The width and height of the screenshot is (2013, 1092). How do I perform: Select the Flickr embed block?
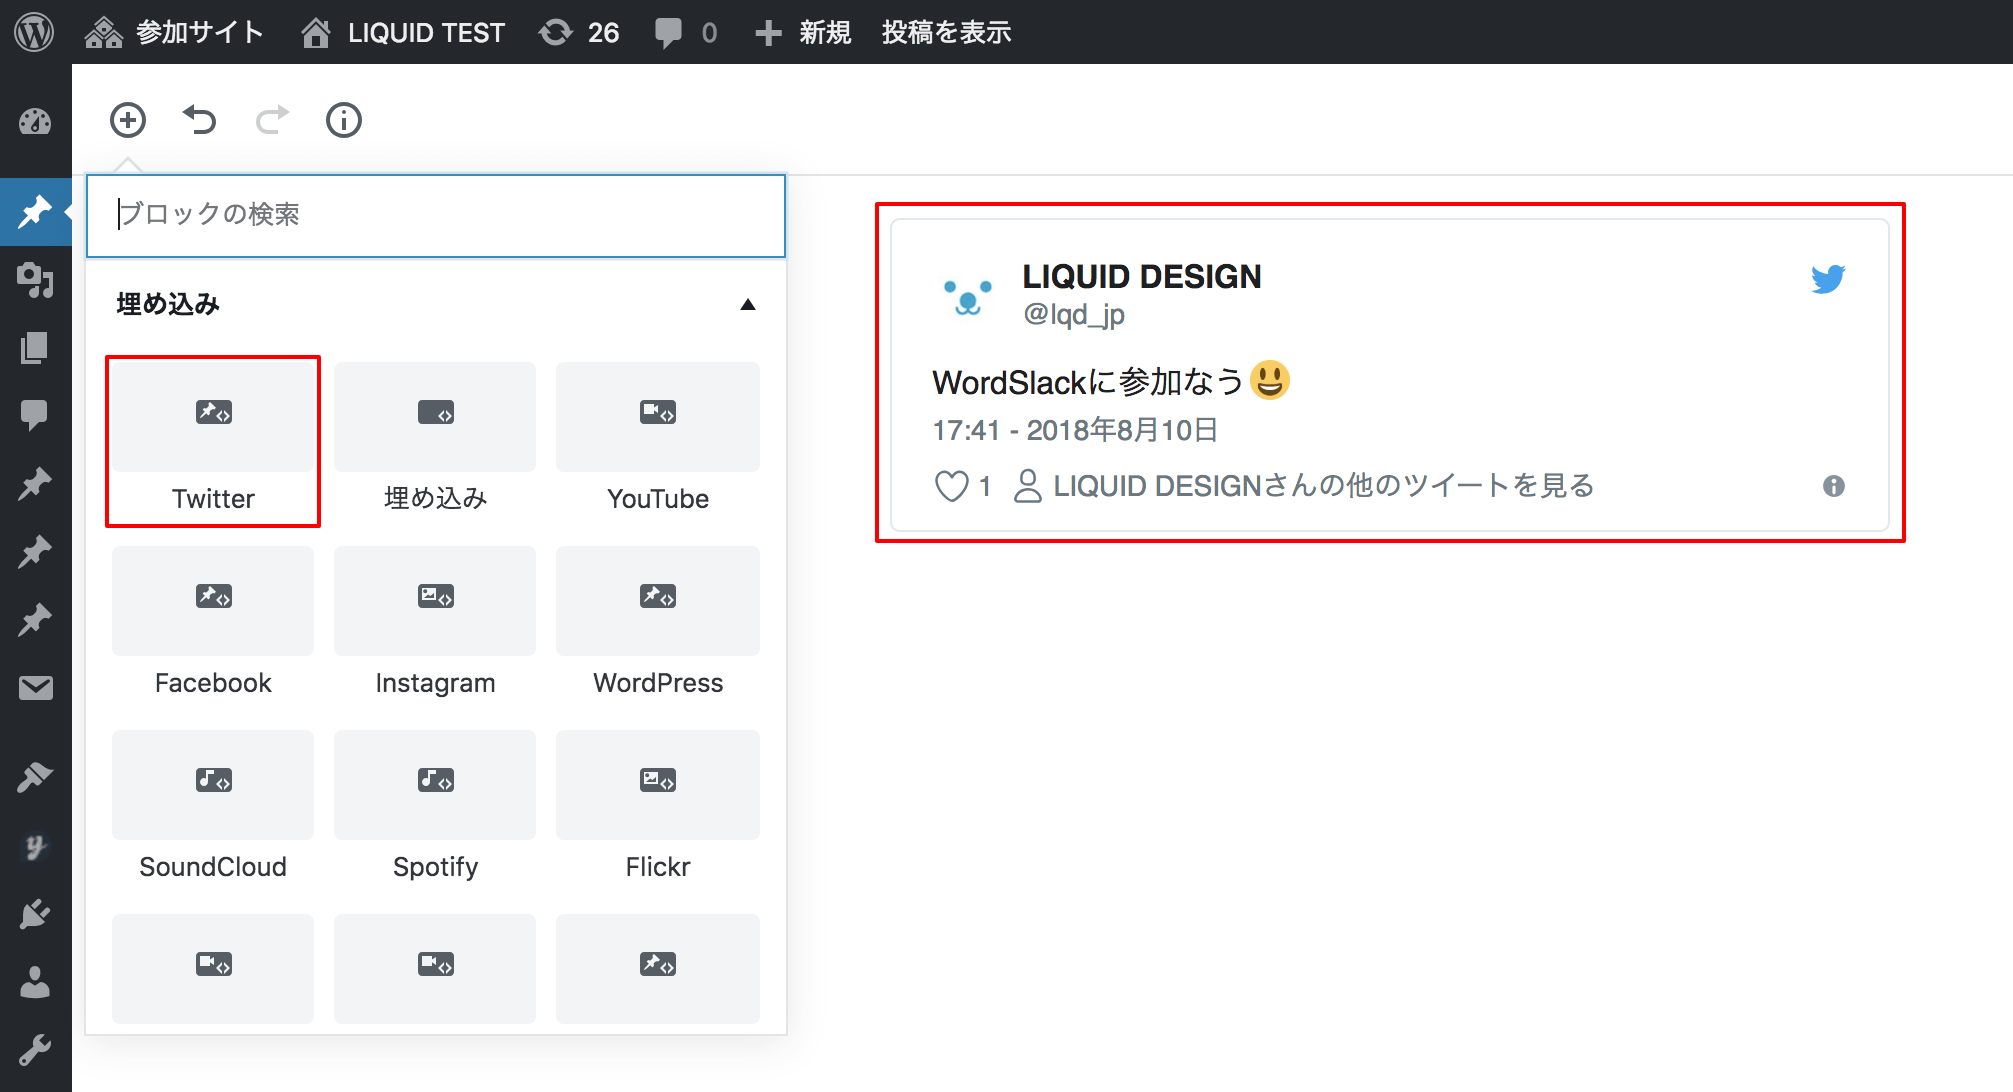658,808
